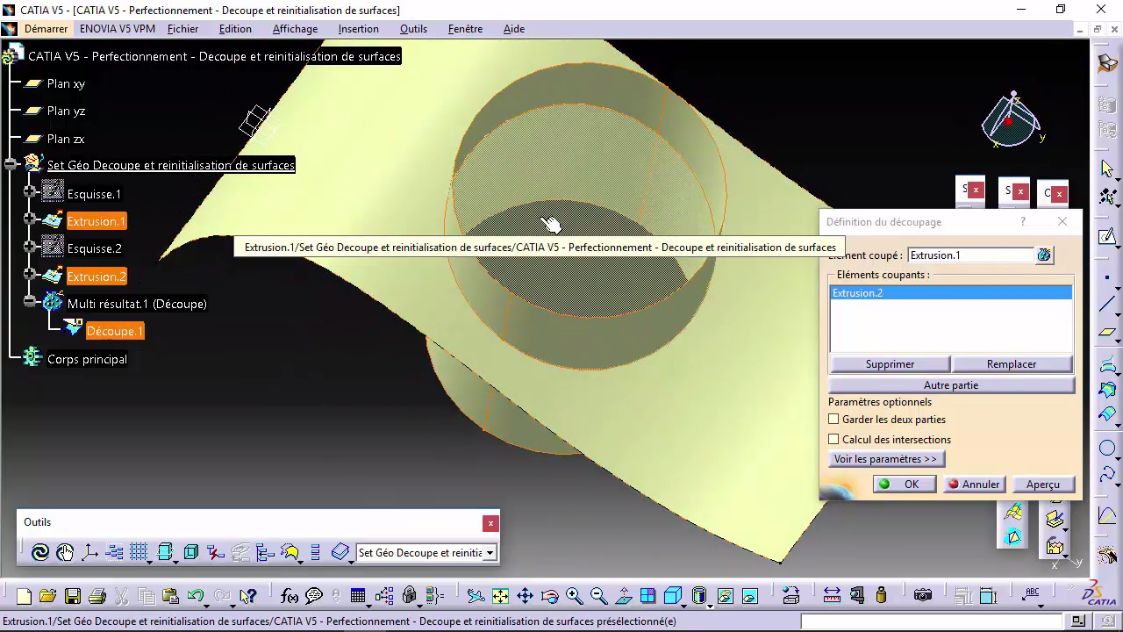Enable Calcul des intersections checkbox
Image resolution: width=1123 pixels, height=632 pixels.
pos(834,439)
